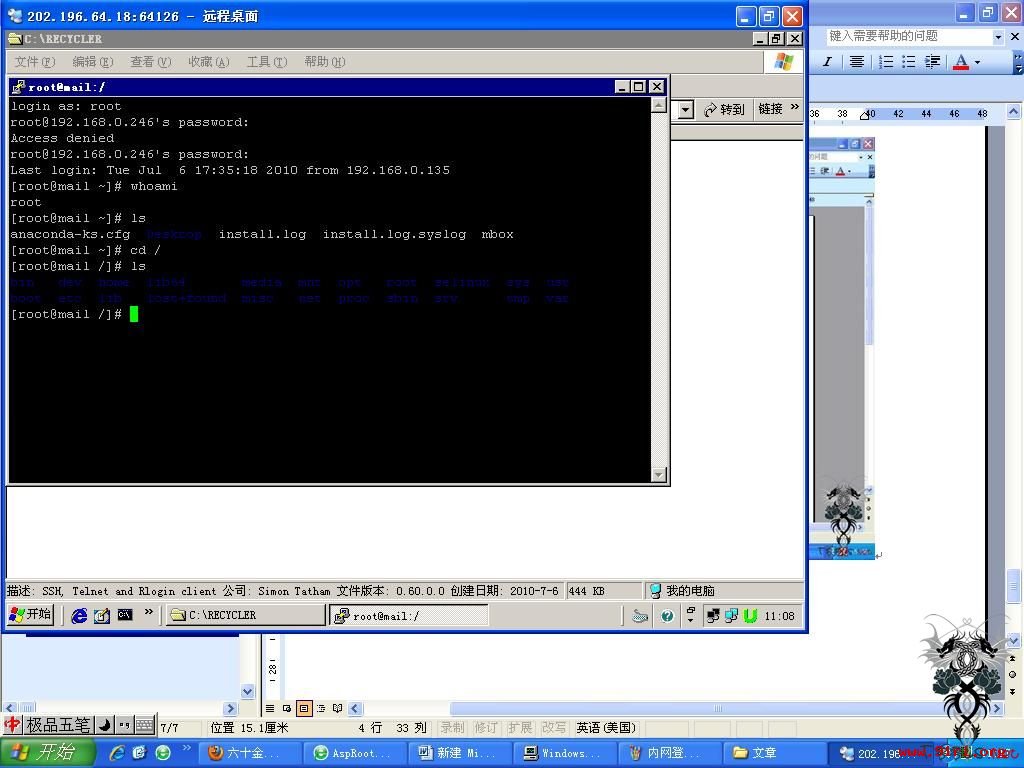The image size is (1024, 768).
Task: Apply bulleted list formatting
Action: 908,61
